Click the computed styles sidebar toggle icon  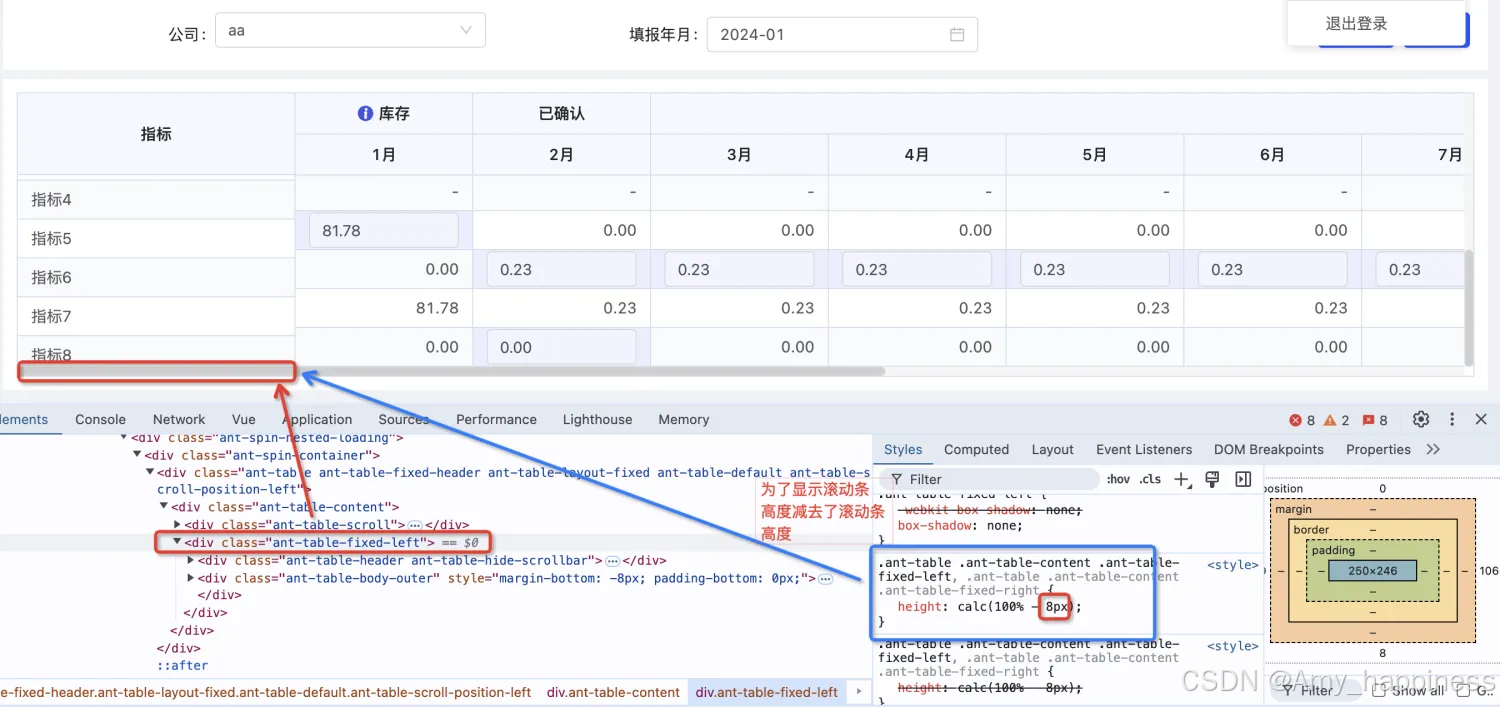point(1243,479)
